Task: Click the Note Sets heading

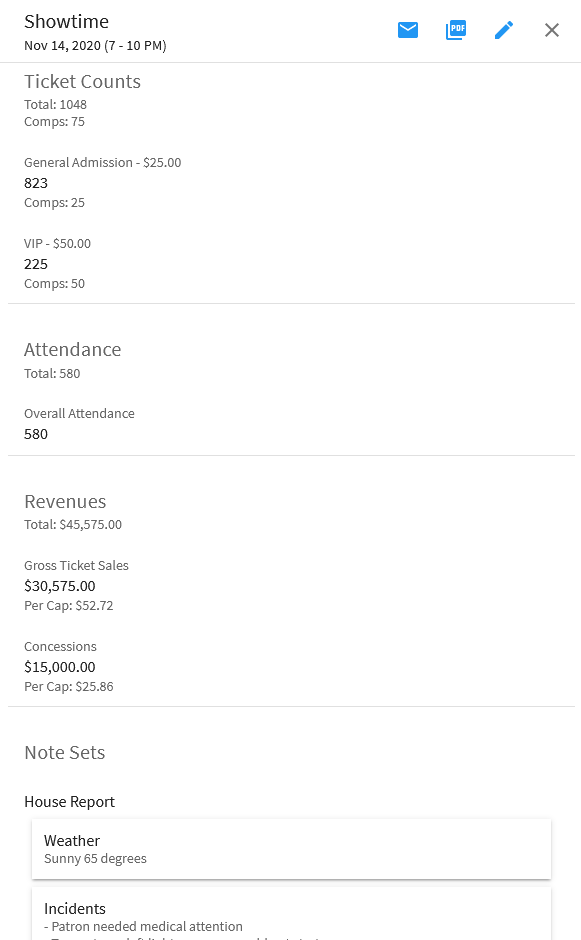Action: click(65, 752)
